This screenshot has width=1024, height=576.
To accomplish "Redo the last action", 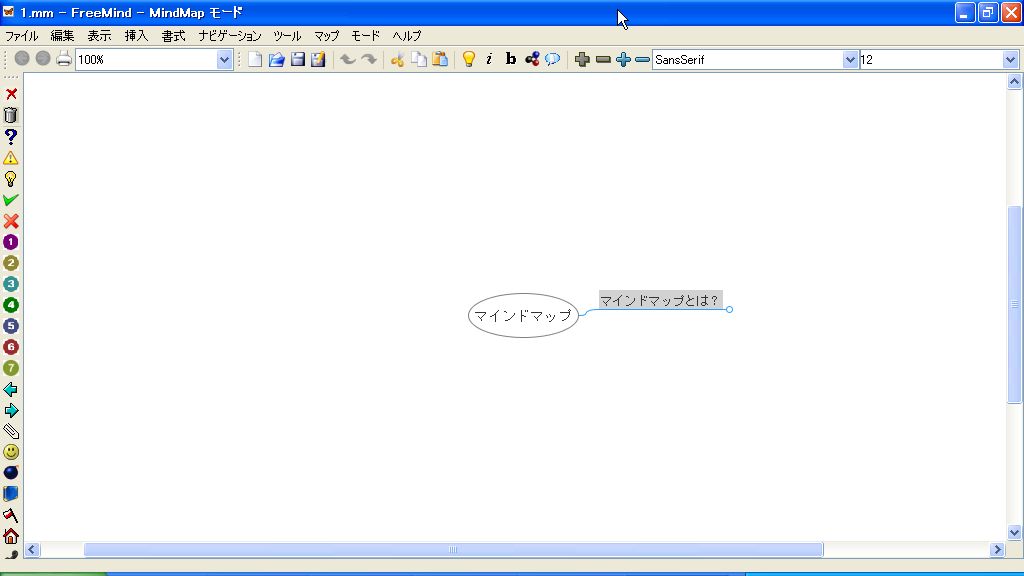I will 369,59.
